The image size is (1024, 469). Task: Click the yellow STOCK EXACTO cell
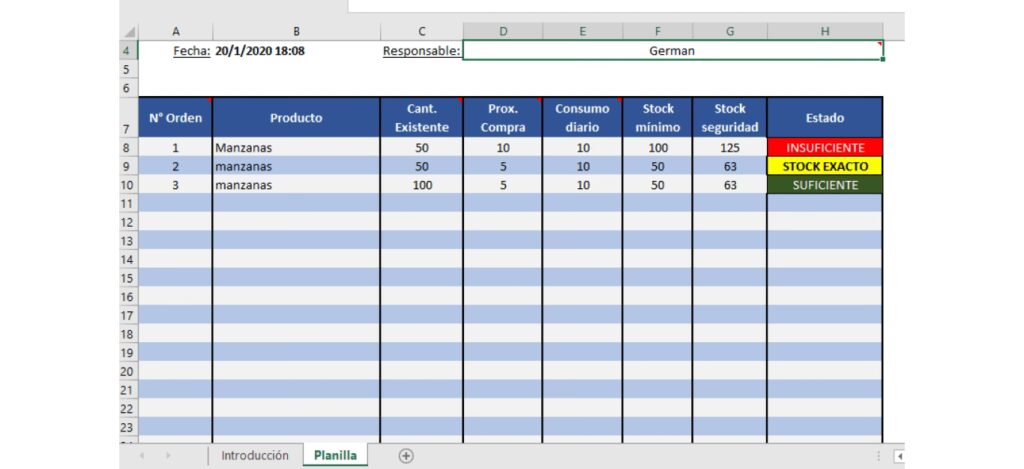824,167
